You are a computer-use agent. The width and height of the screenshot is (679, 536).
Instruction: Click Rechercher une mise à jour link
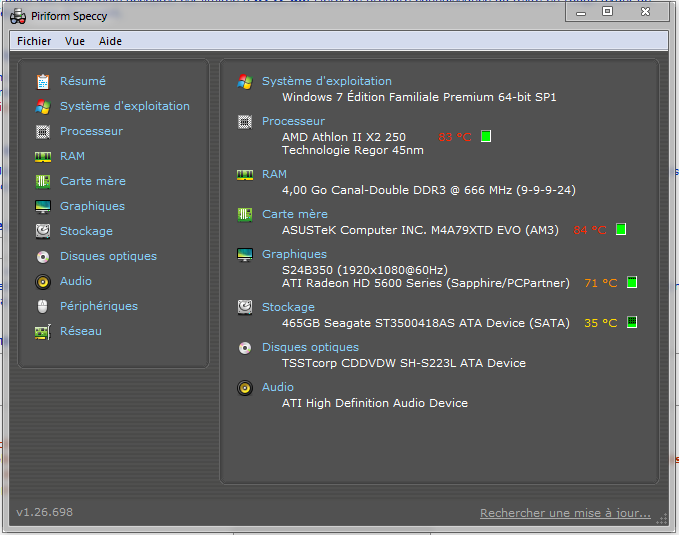pyautogui.click(x=565, y=513)
